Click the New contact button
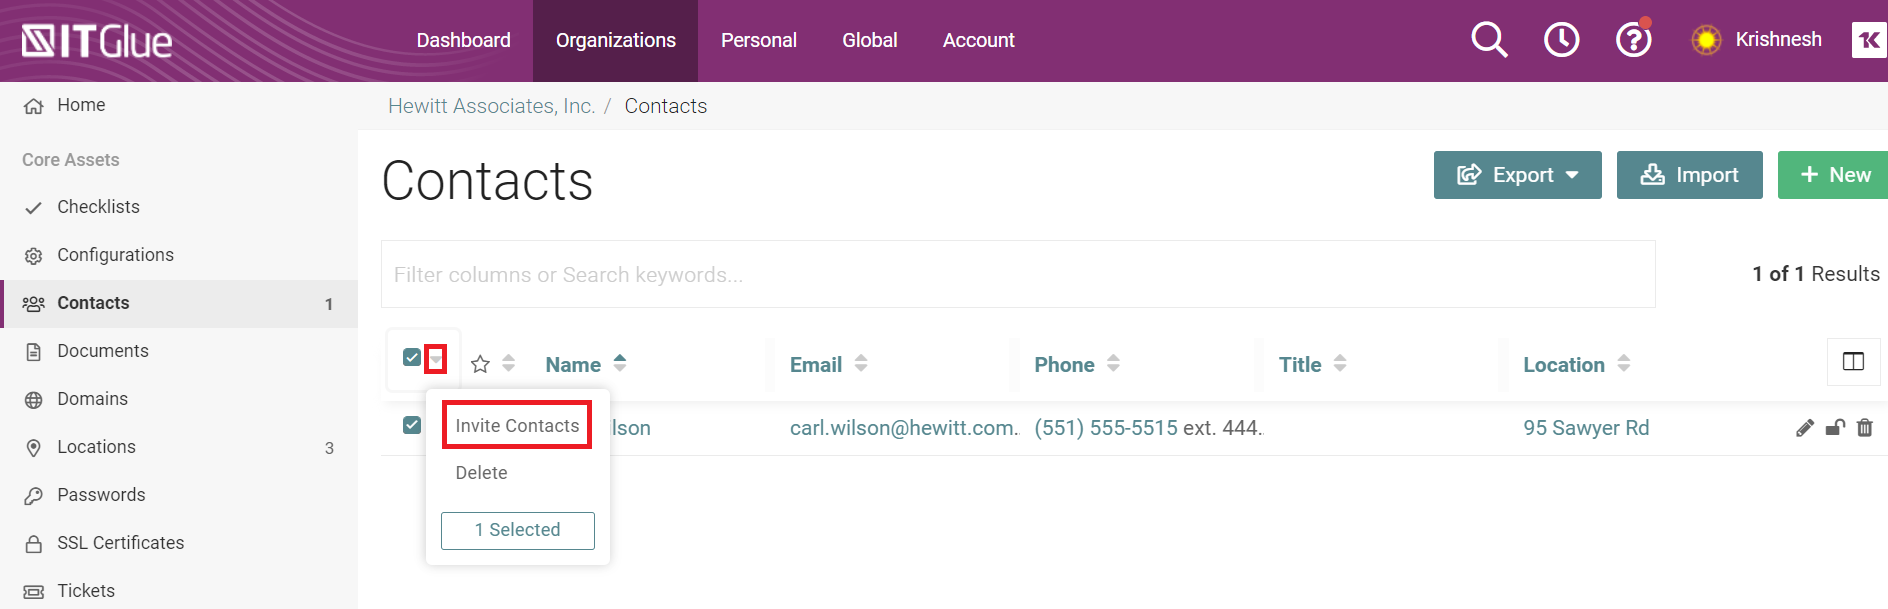Viewport: 1888px width, 609px height. (x=1833, y=175)
